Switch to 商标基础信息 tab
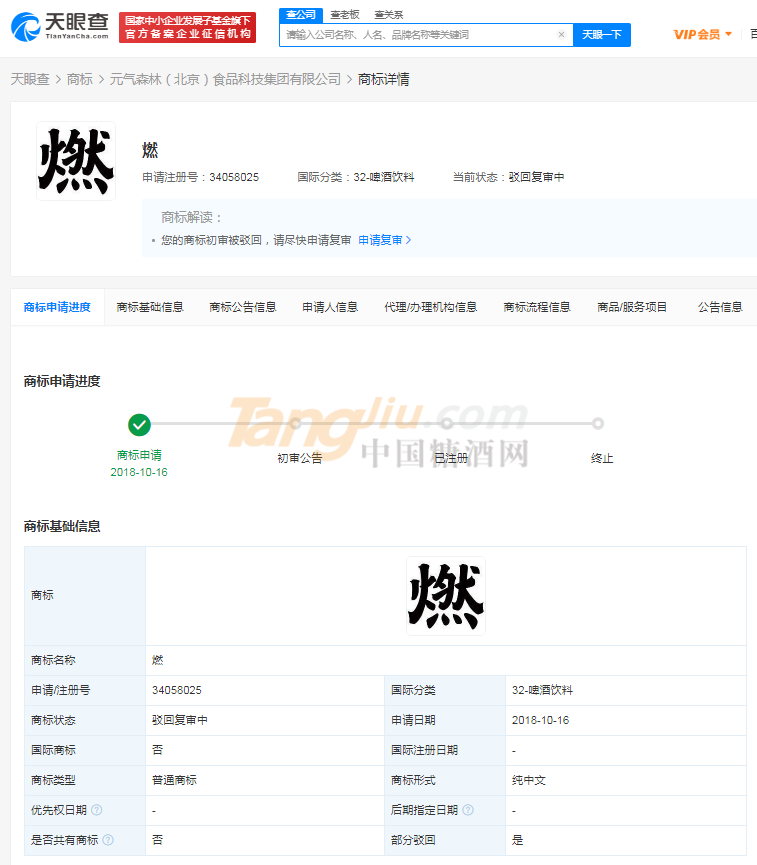 (150, 307)
